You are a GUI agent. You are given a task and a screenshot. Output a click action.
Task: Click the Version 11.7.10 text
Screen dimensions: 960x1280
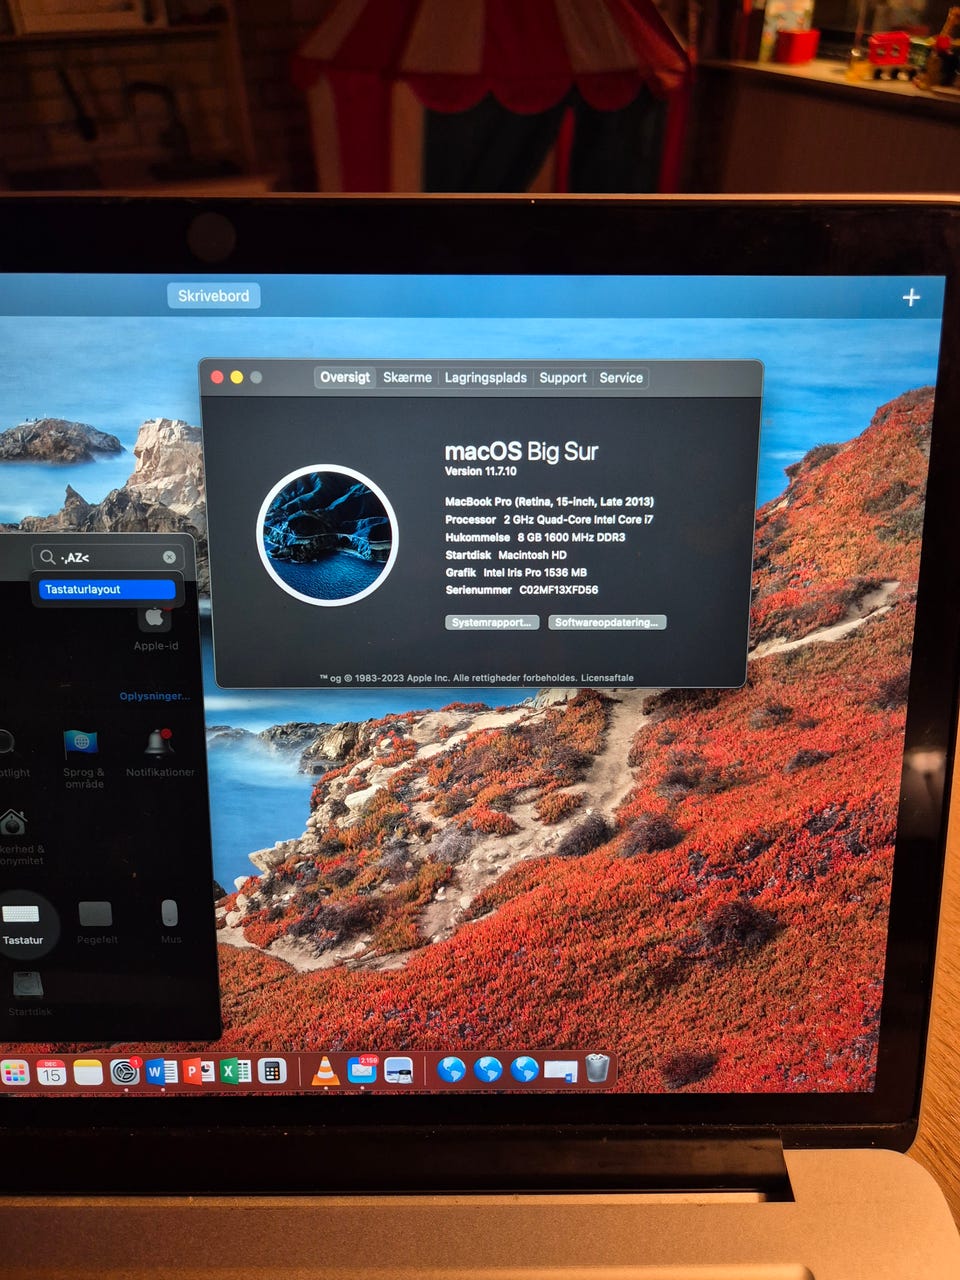tap(481, 471)
